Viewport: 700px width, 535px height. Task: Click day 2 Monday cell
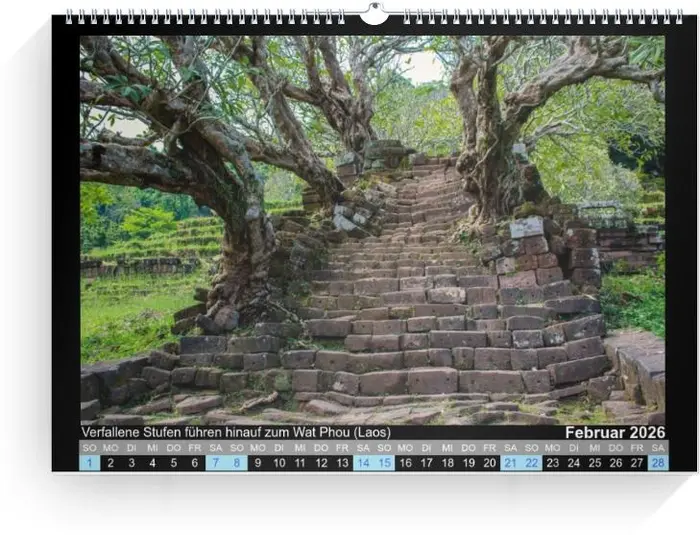tap(111, 462)
